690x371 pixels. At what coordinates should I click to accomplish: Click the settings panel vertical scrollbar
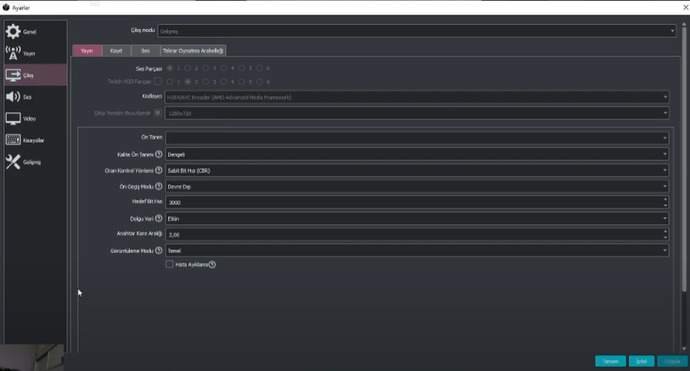(x=684, y=158)
